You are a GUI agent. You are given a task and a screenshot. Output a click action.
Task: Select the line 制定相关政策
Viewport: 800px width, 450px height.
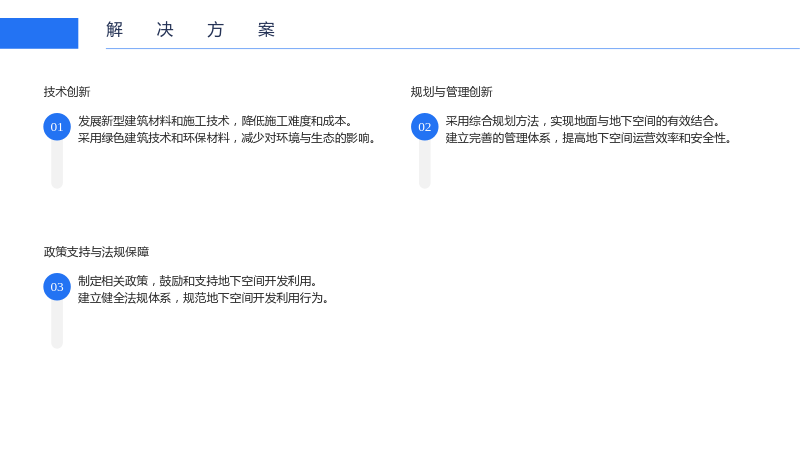[197, 281]
